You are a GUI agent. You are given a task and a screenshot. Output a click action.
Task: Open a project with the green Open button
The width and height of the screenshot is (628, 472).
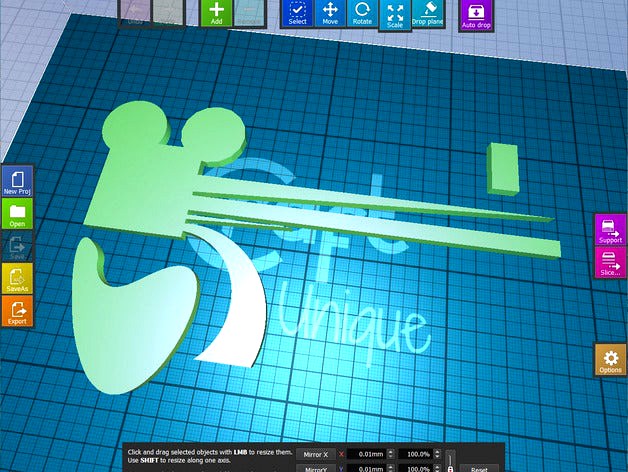17,214
